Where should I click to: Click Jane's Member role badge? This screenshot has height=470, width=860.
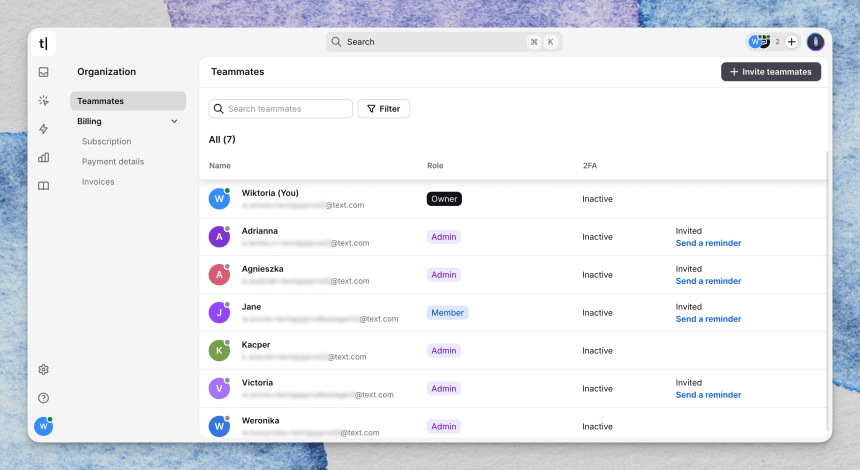point(448,313)
